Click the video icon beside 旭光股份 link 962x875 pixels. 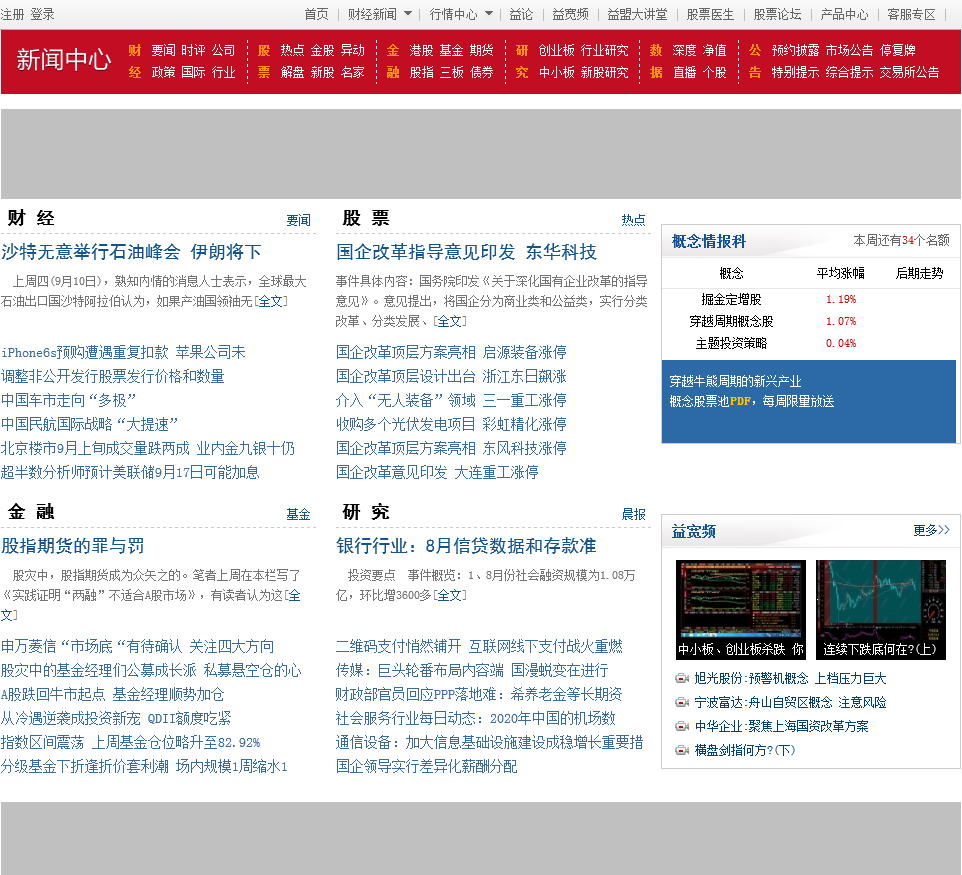point(682,679)
